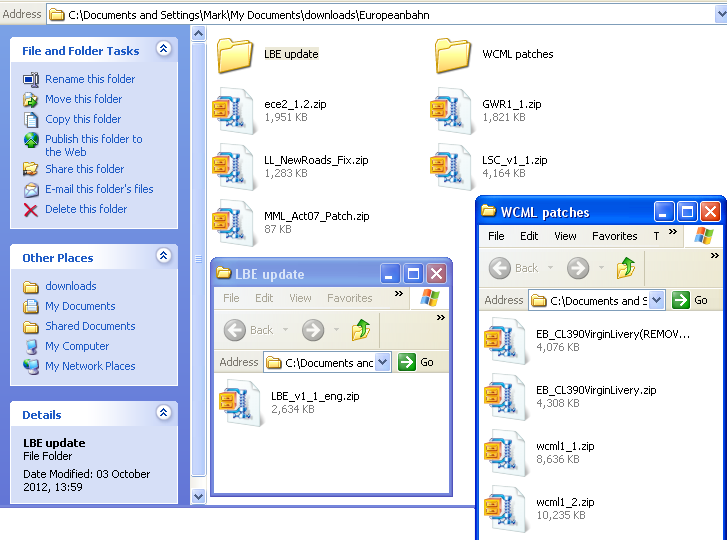Open Shared Documents link
The width and height of the screenshot is (727, 540).
pyautogui.click(x=90, y=326)
